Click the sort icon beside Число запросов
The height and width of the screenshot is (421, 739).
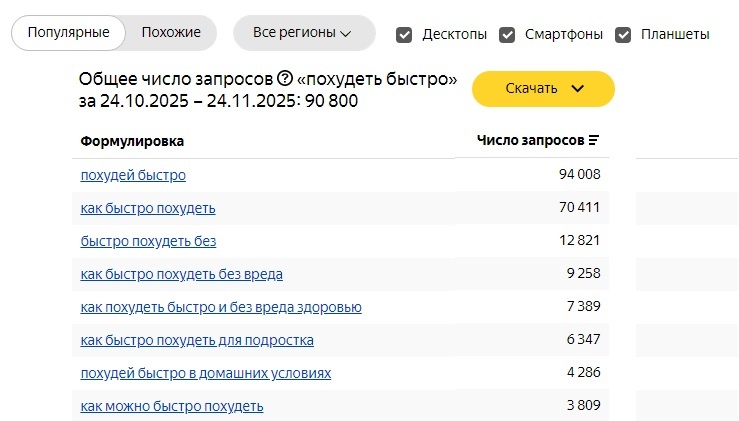[594, 140]
